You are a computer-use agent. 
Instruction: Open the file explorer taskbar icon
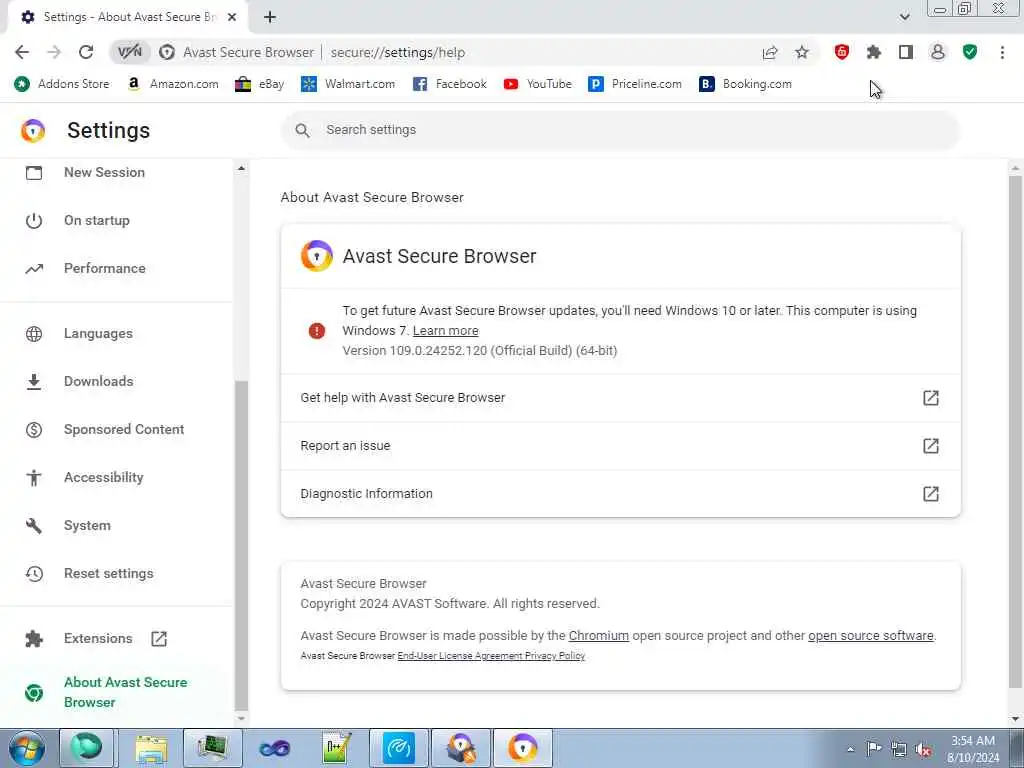152,748
